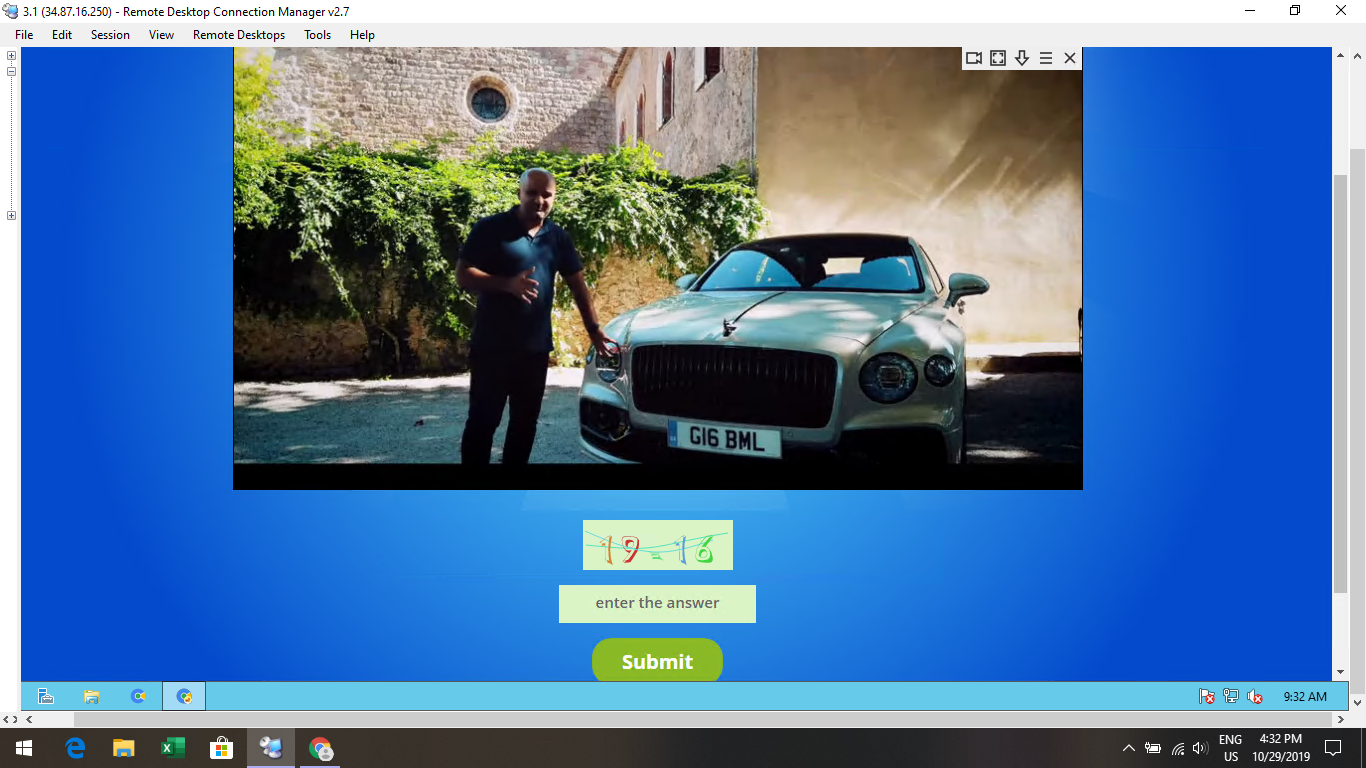Click the remote page scroll-up arrow
This screenshot has width=1366, height=768.
point(1340,56)
